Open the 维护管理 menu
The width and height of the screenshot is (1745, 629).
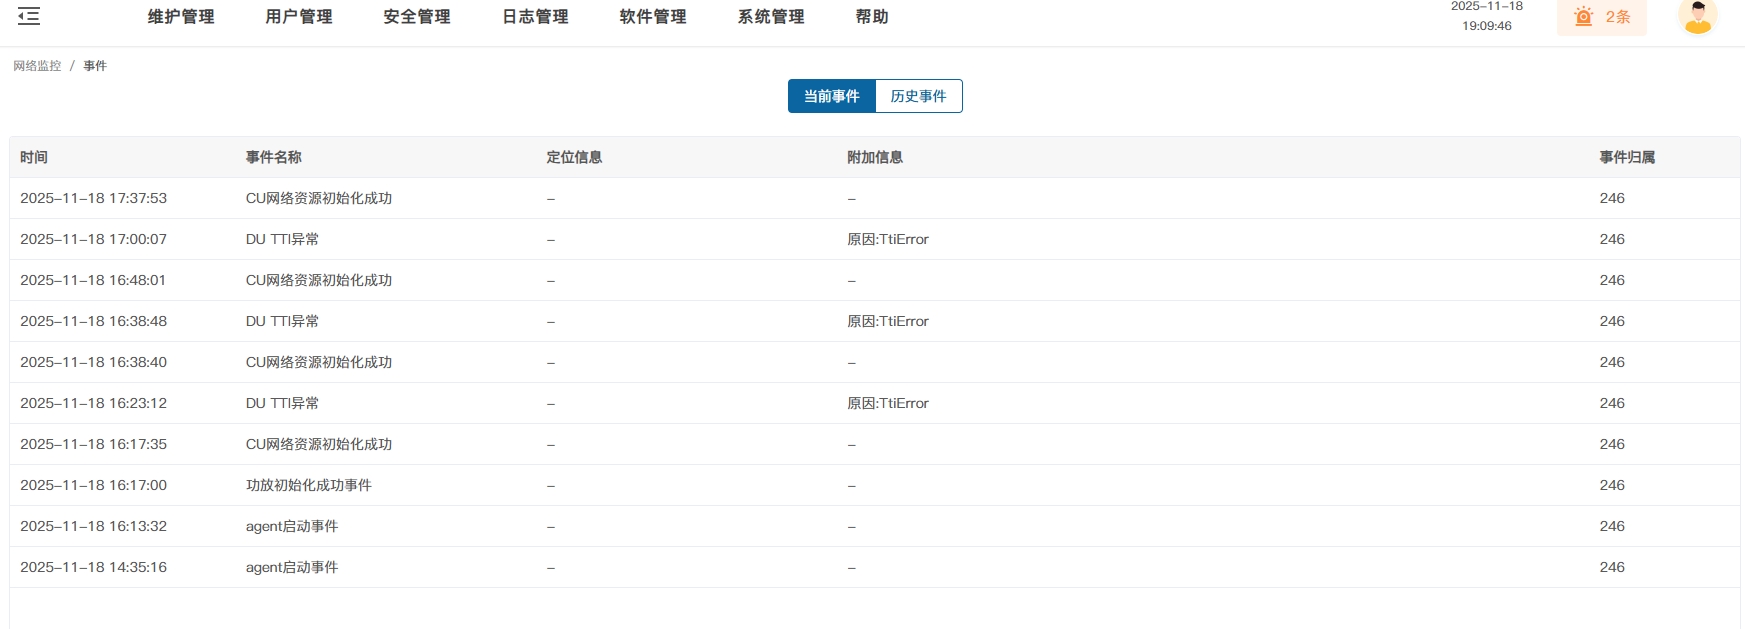181,17
